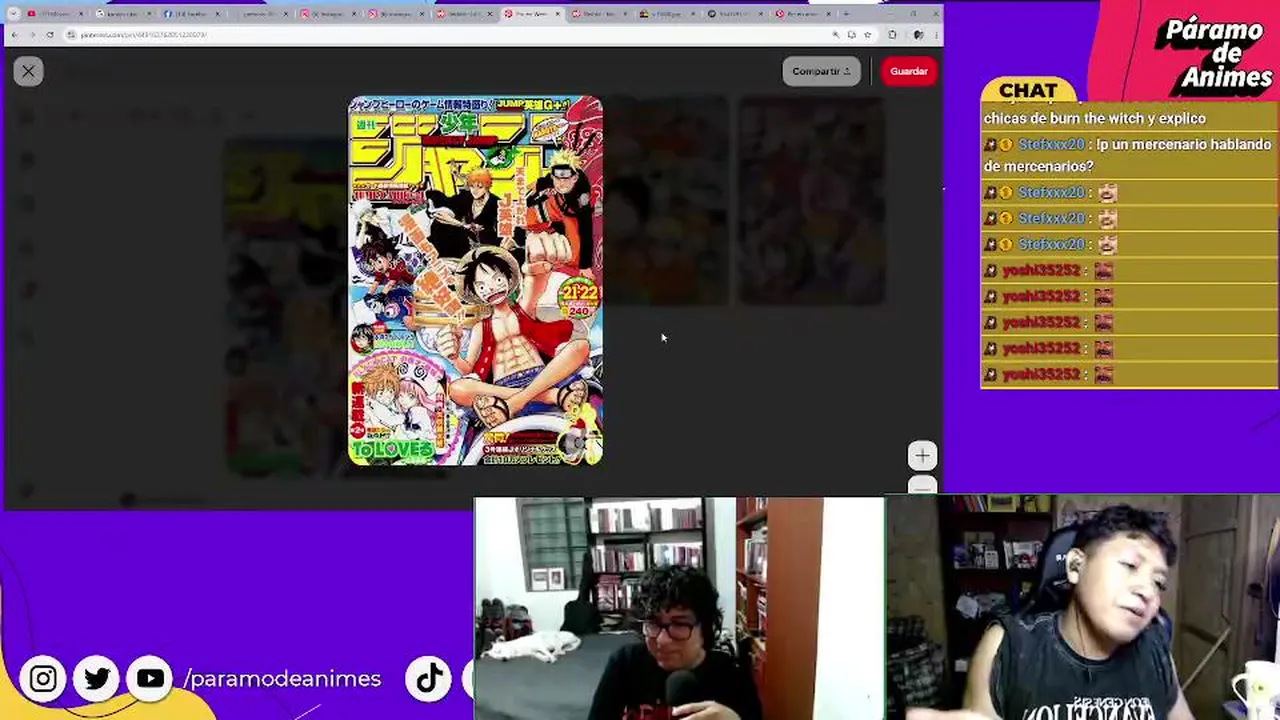Open the browser three-dot menu
1280x720 pixels.
tap(934, 35)
